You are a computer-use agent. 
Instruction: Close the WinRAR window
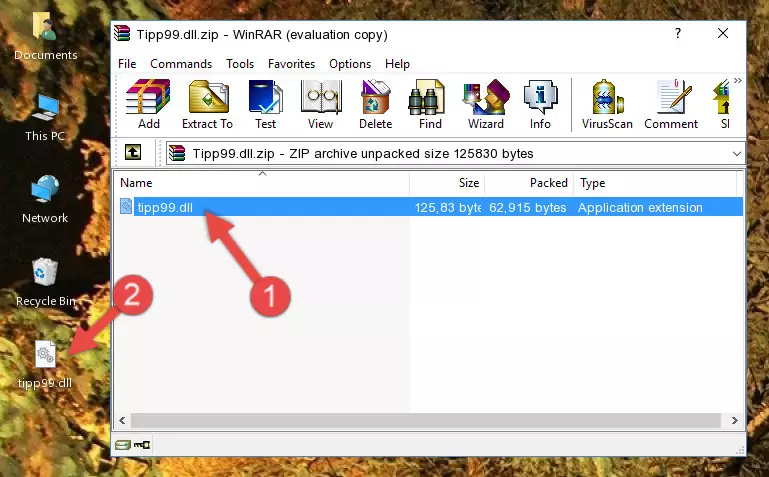[723, 33]
